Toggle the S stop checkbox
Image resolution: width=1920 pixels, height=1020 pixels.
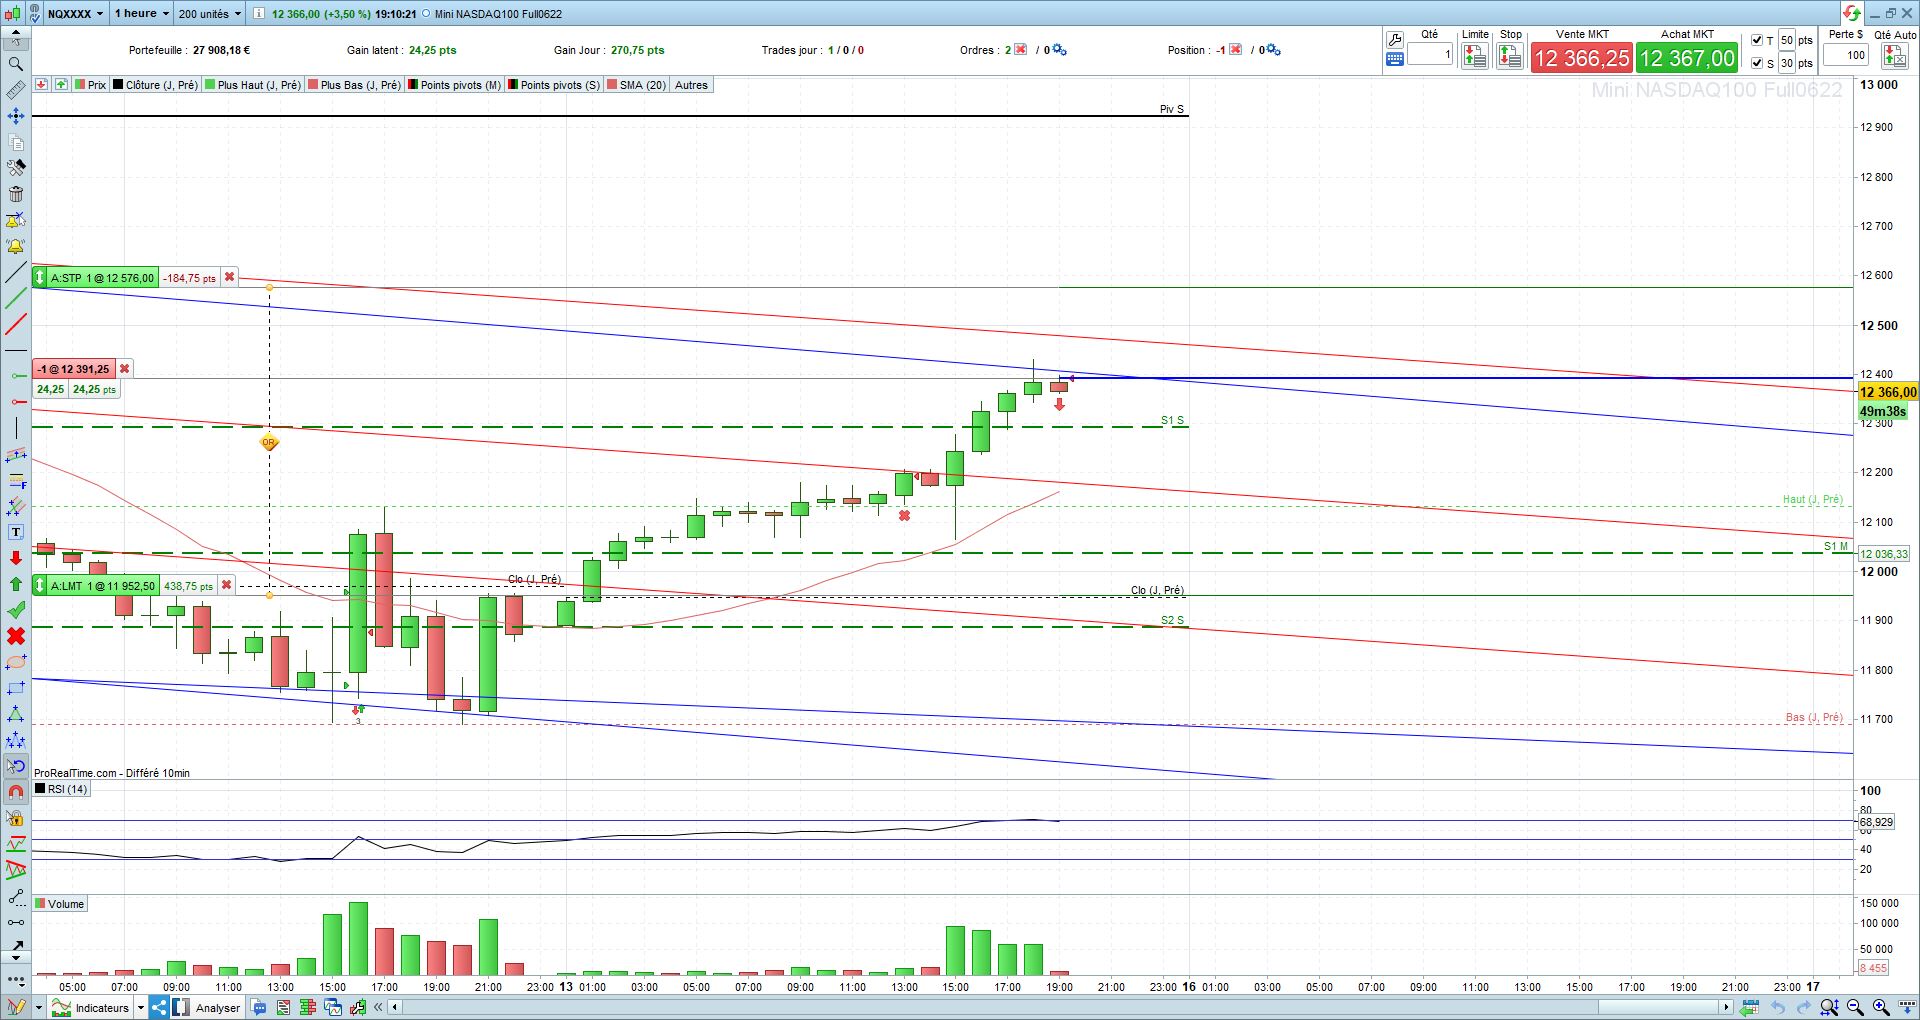point(1757,63)
